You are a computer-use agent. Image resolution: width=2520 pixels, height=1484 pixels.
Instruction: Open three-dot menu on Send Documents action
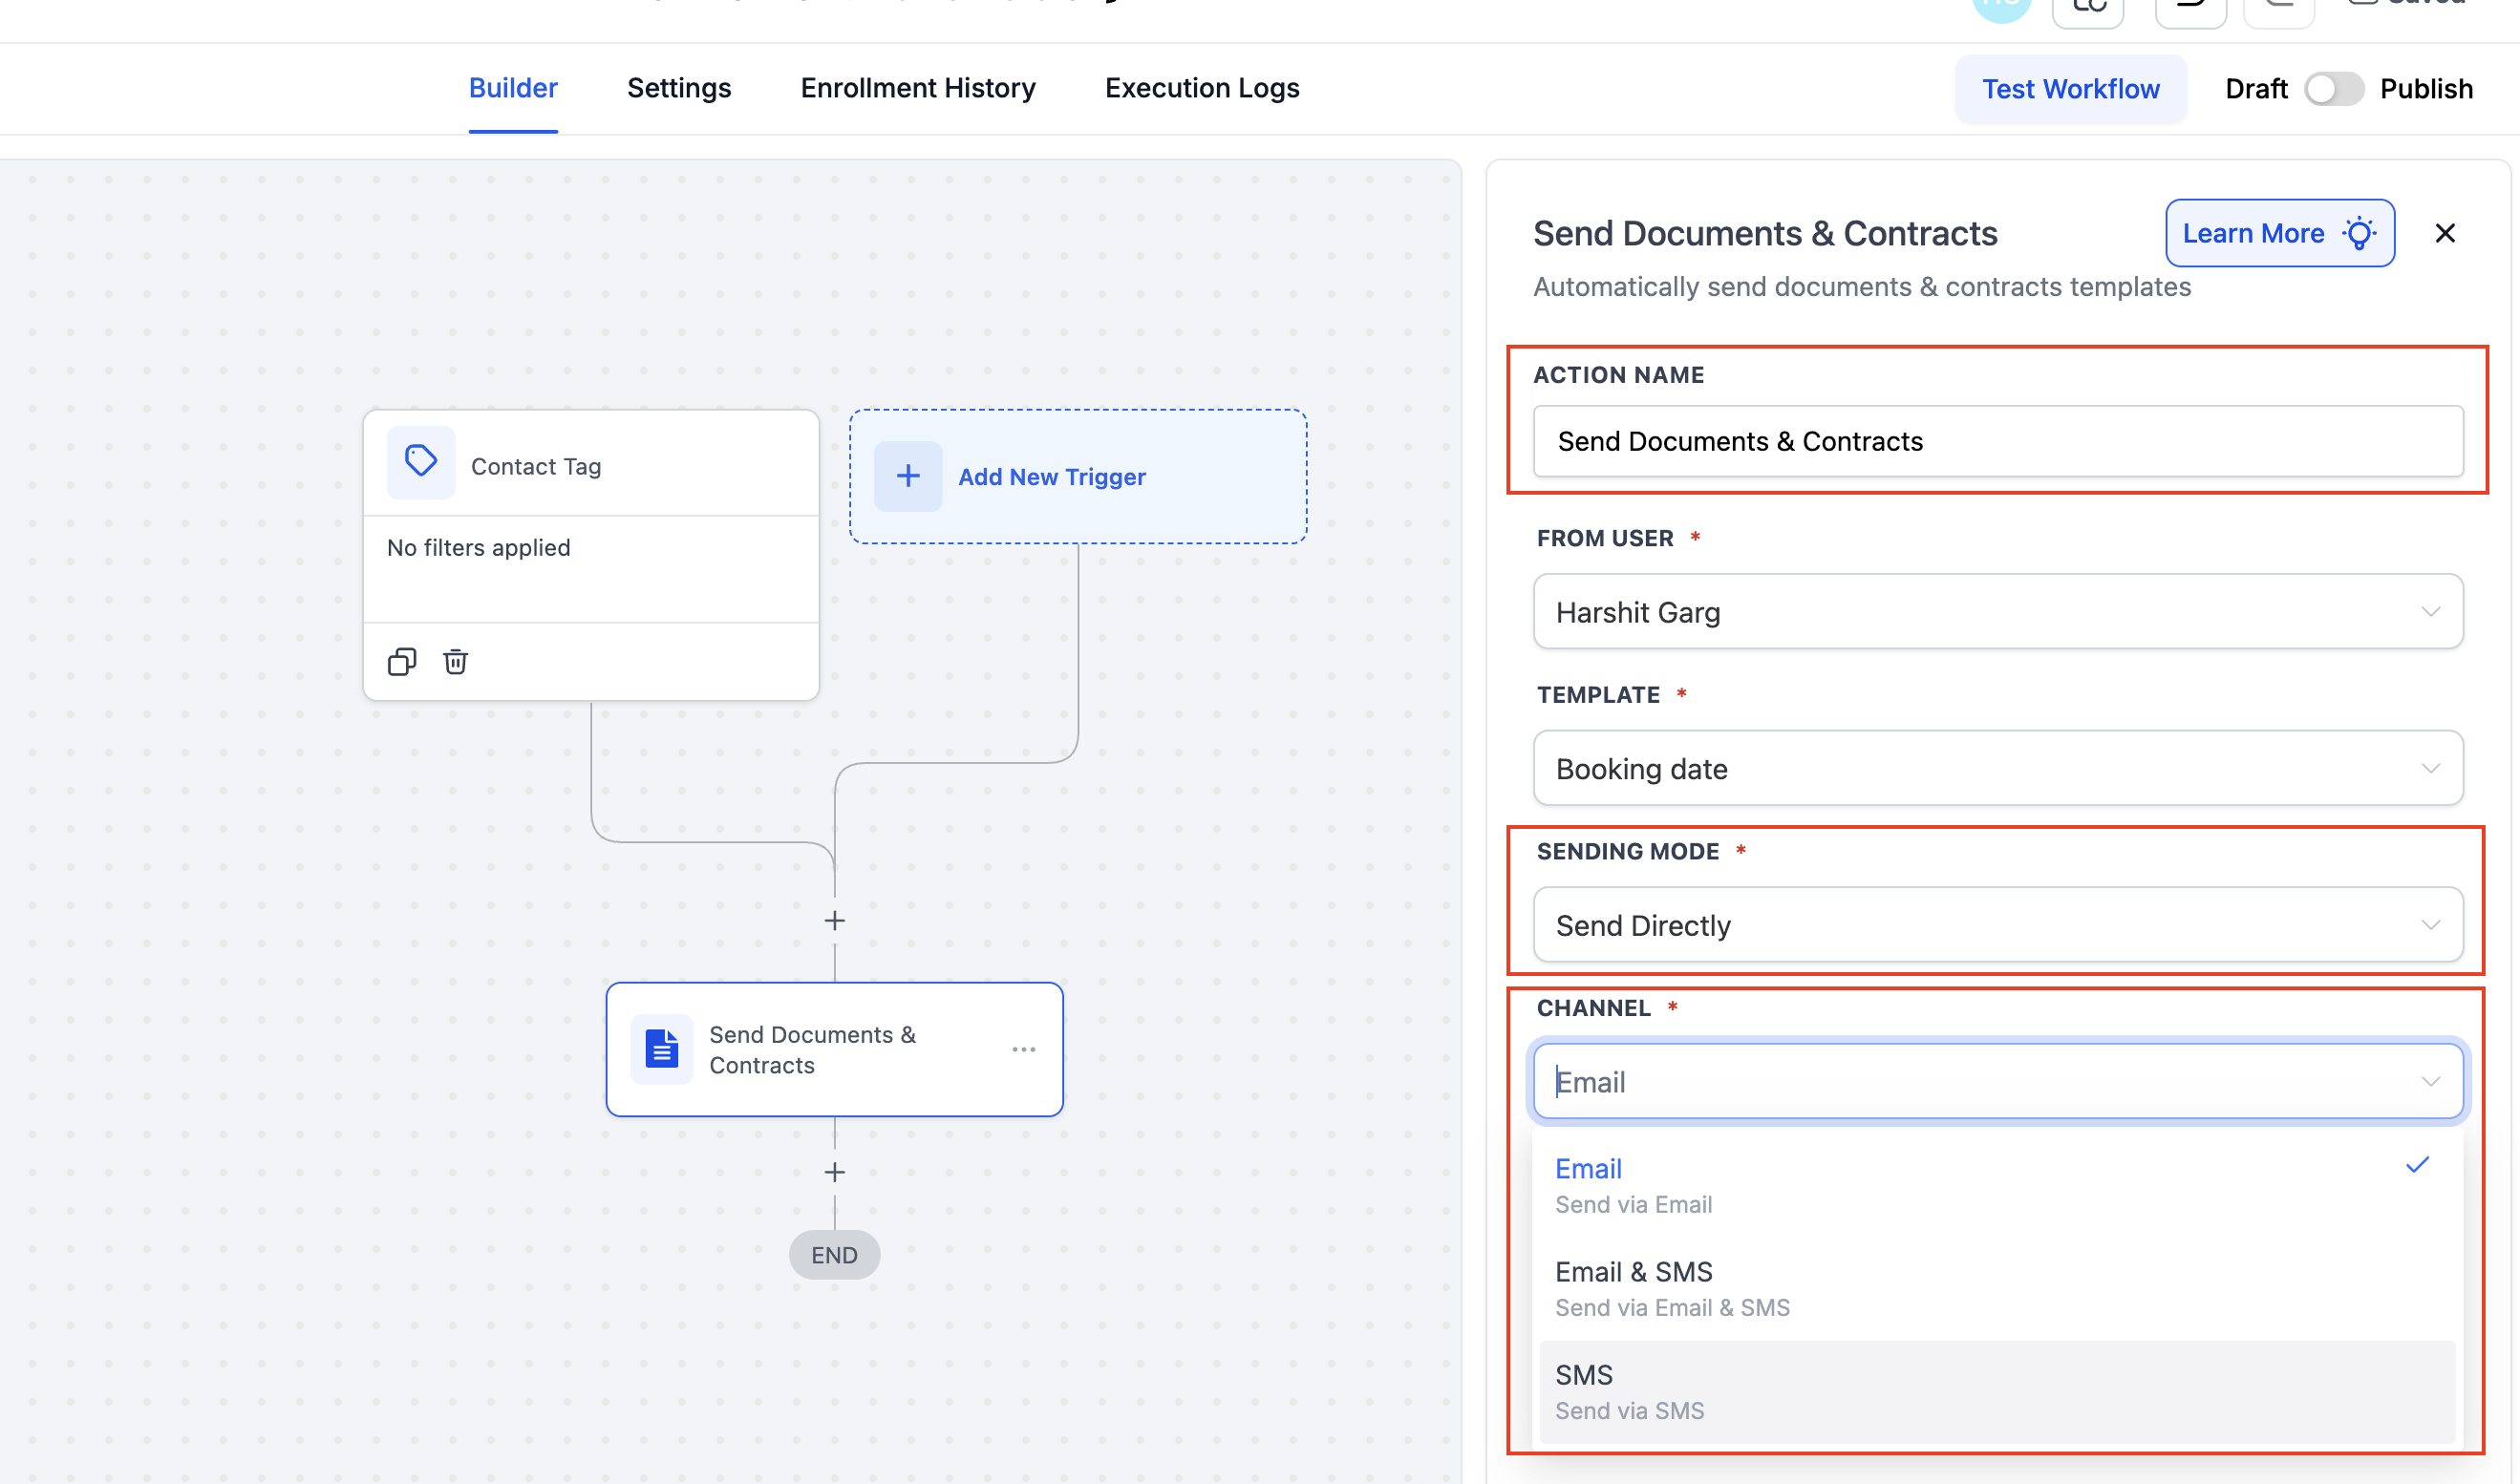(x=1023, y=1049)
